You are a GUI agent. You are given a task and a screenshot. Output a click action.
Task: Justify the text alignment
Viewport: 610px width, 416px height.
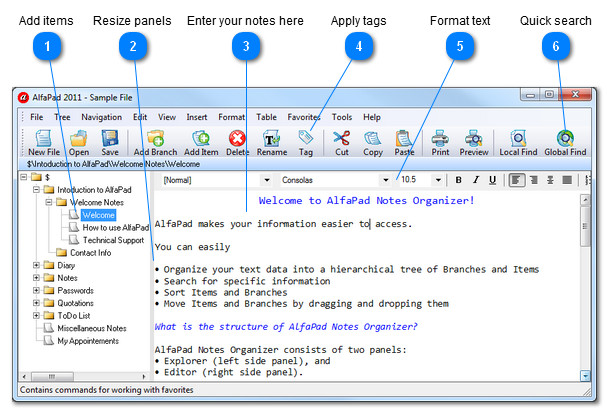567,180
